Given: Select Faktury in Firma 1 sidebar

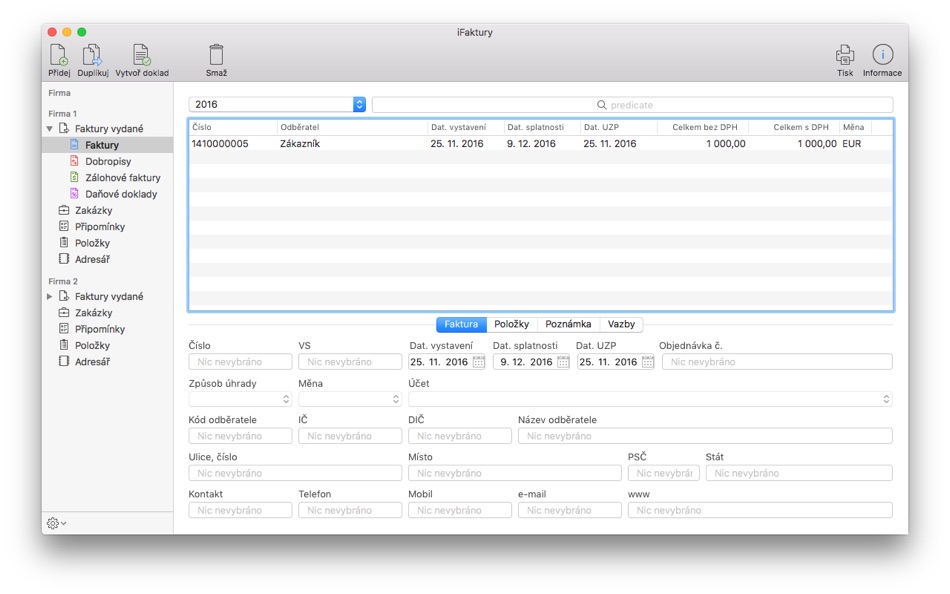Looking at the screenshot, I should pyautogui.click(x=107, y=145).
